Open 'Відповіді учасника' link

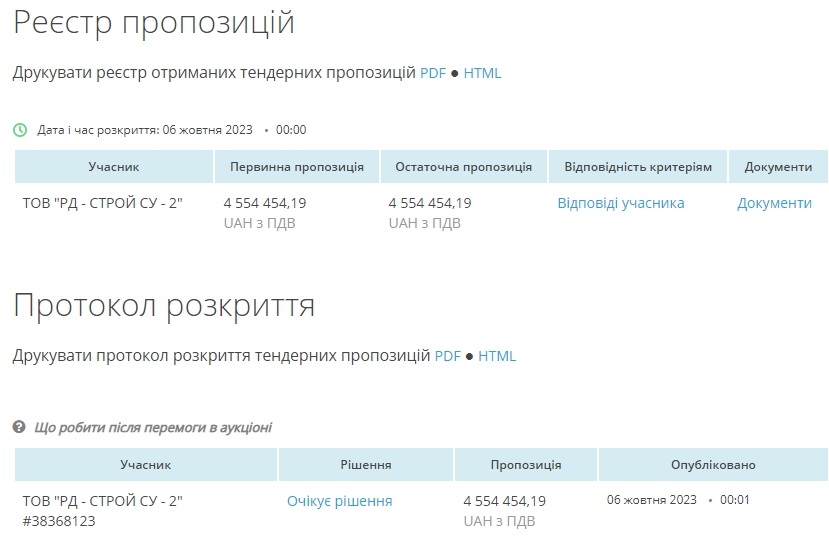621,203
